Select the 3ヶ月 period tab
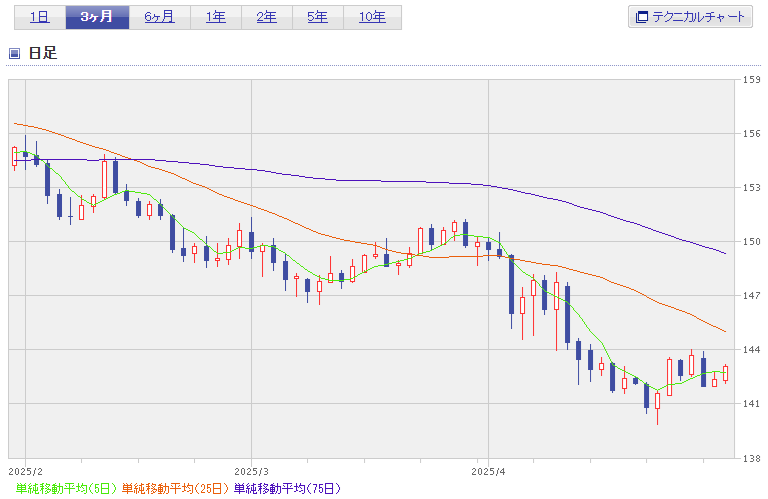Screen dimensions: 768x499 click(97, 18)
